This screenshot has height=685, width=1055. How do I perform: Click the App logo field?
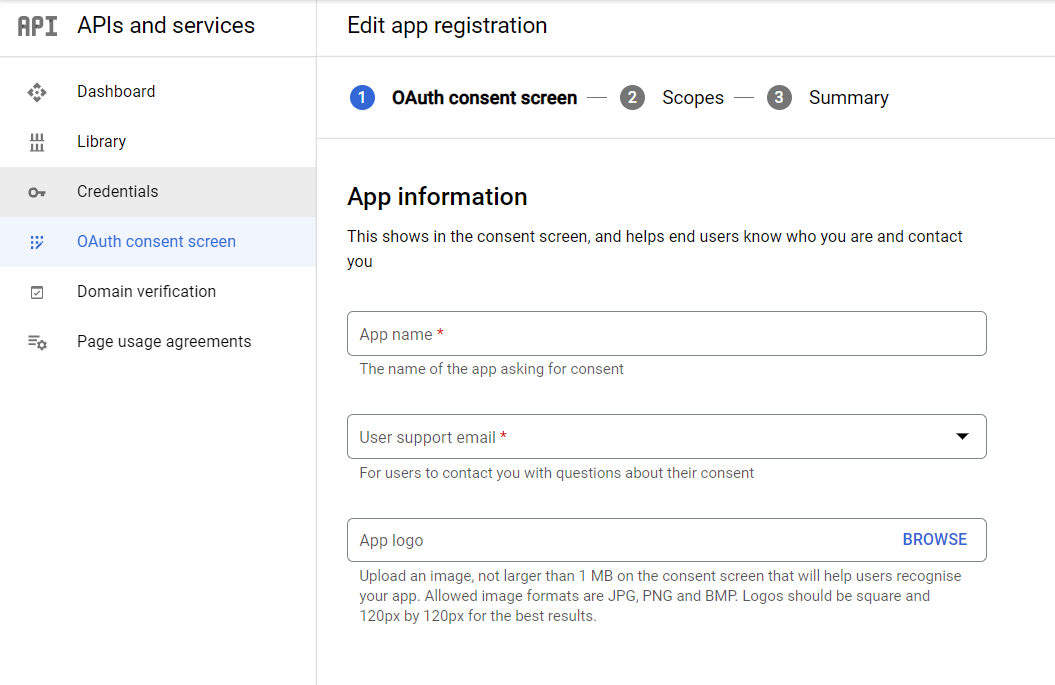point(667,540)
